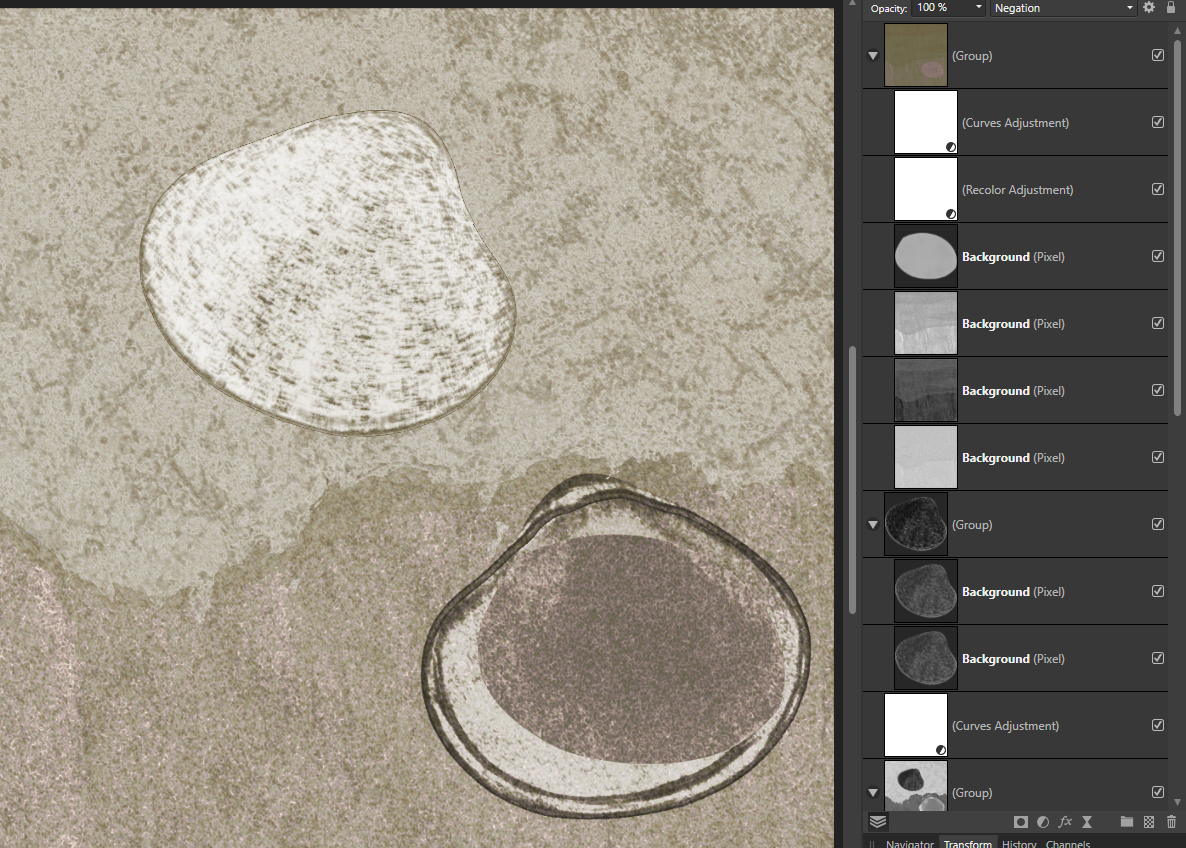Viewport: 1186px width, 848px height.
Task: Toggle visibility of the dark shell Group layer
Action: [x=1157, y=524]
